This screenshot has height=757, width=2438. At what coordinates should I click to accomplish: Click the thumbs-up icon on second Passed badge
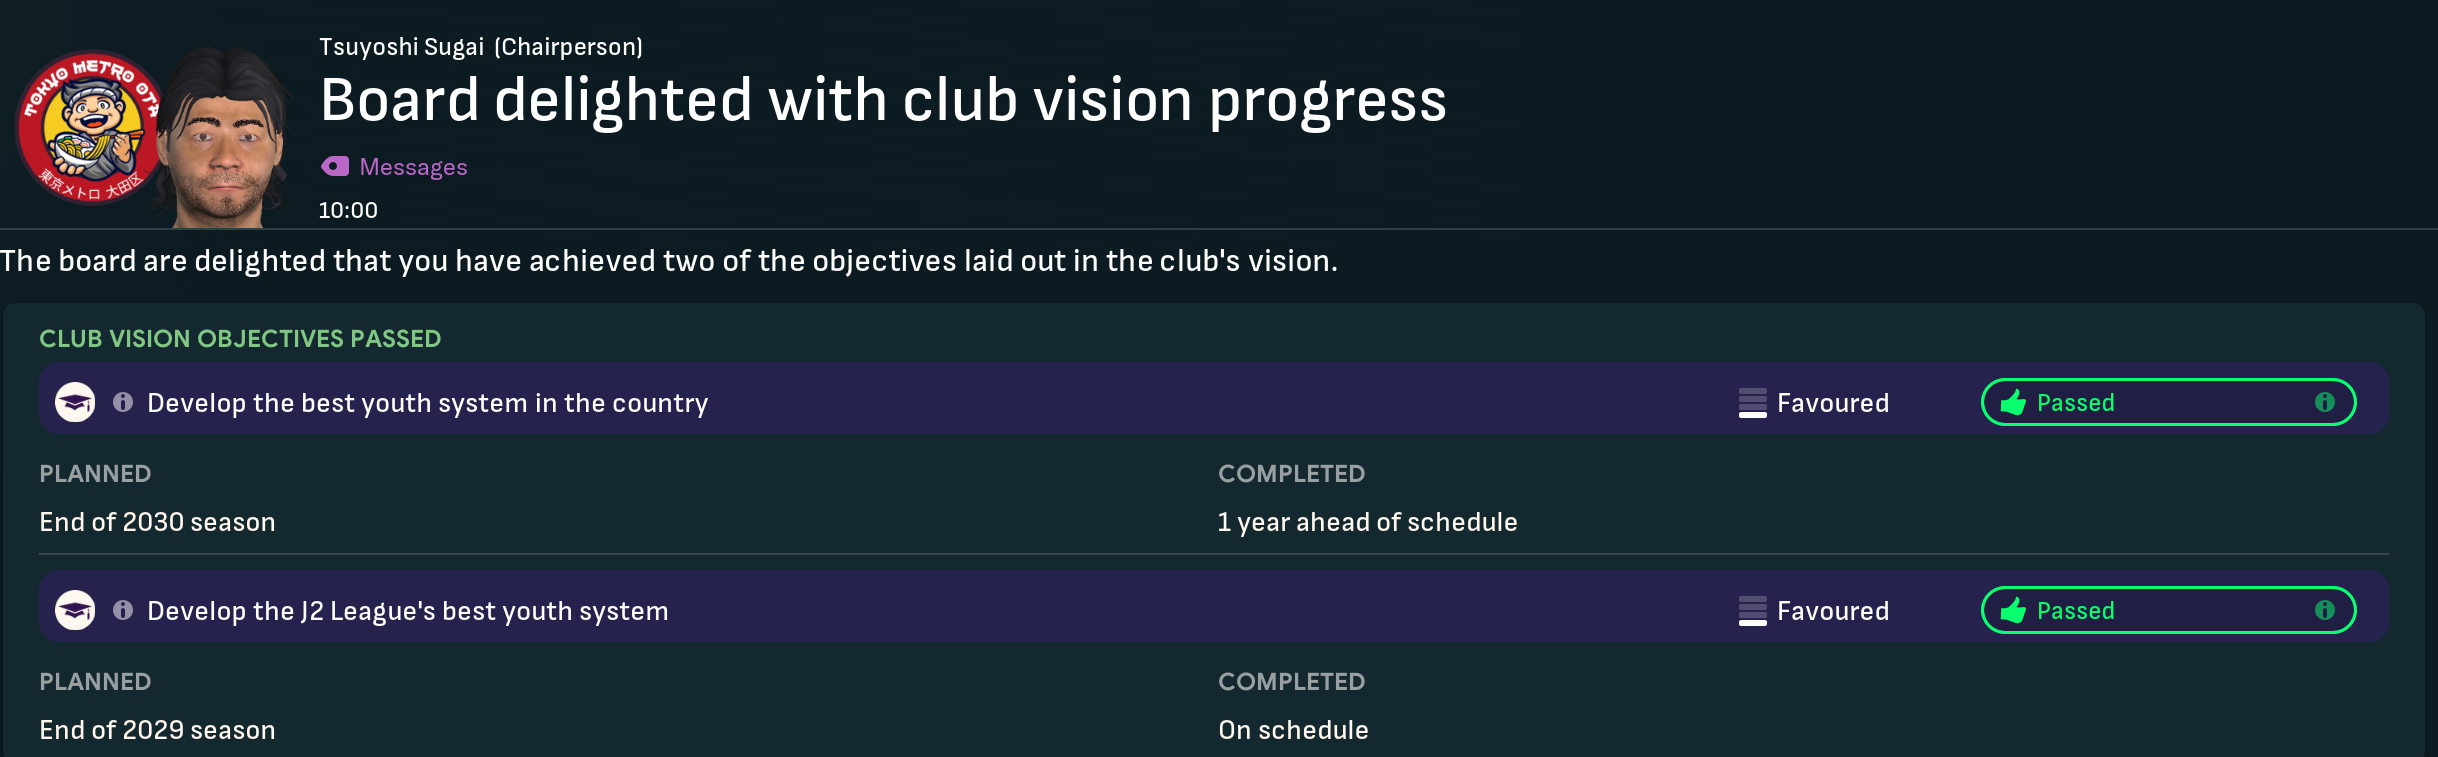click(x=2013, y=611)
